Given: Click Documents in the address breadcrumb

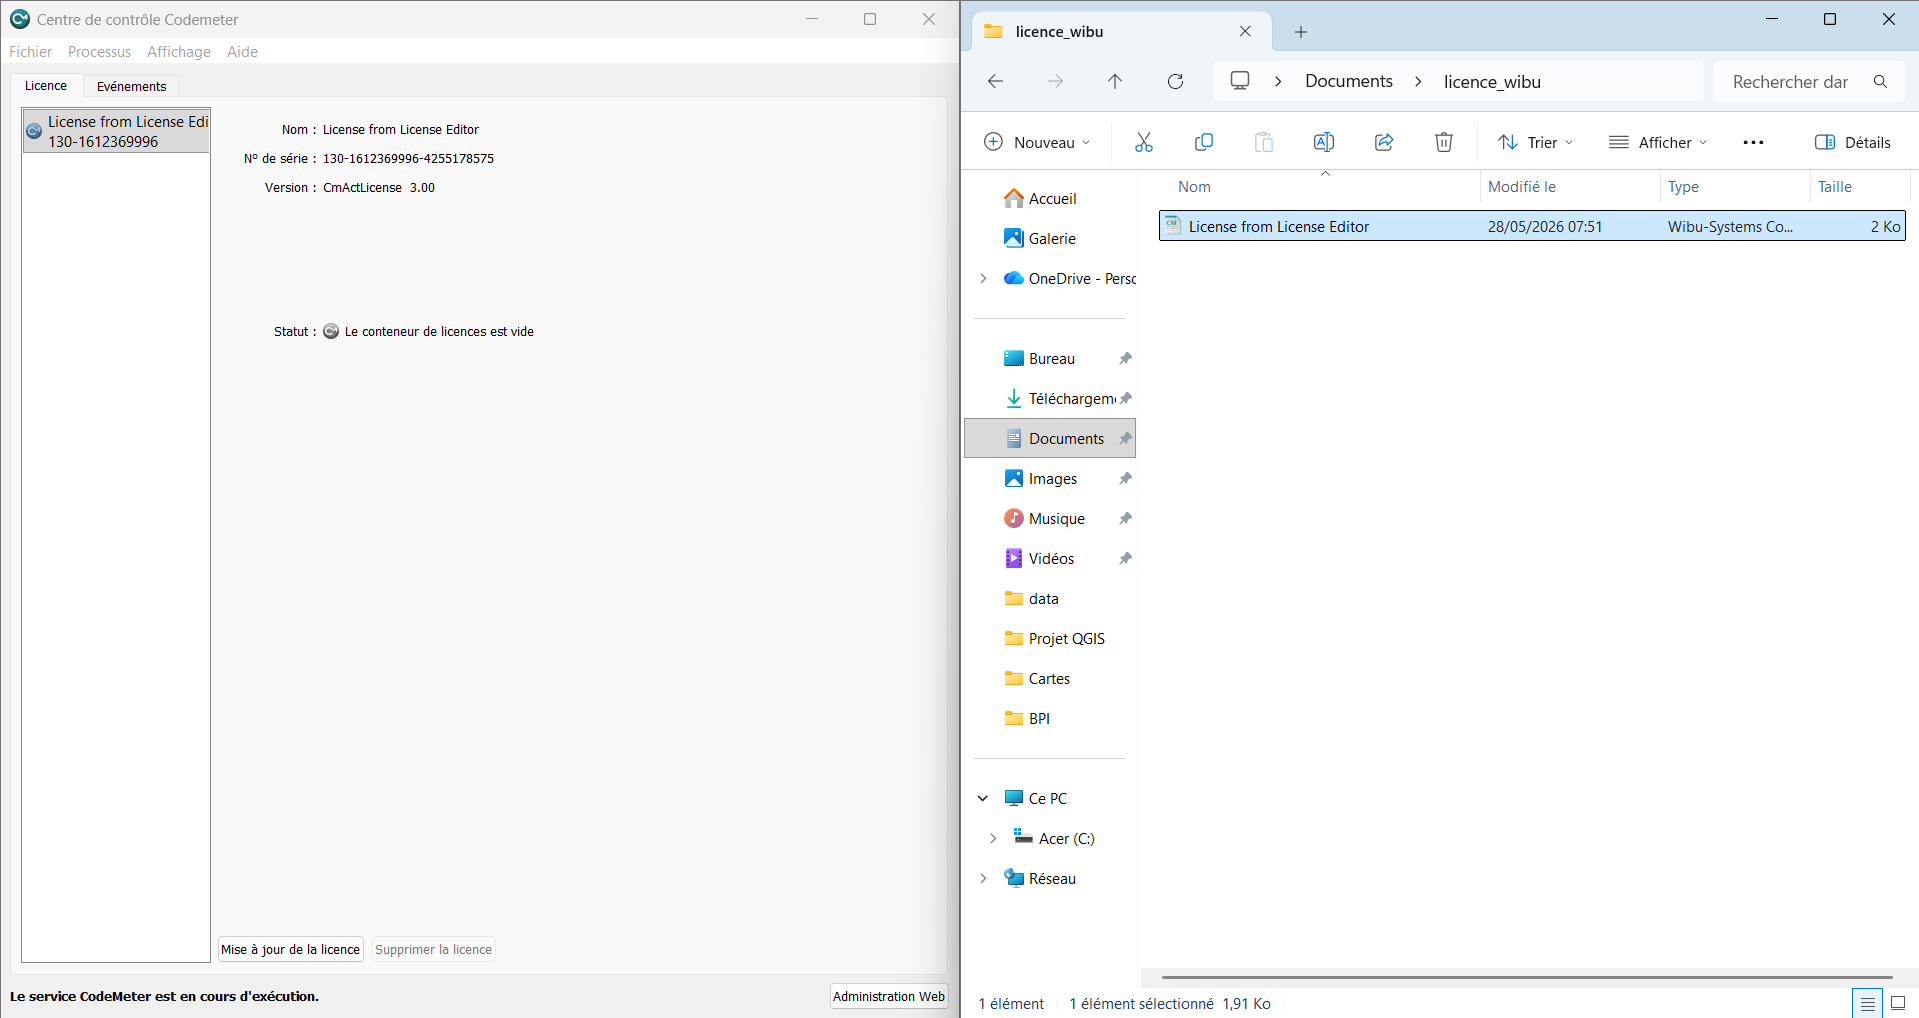Looking at the screenshot, I should [x=1348, y=81].
